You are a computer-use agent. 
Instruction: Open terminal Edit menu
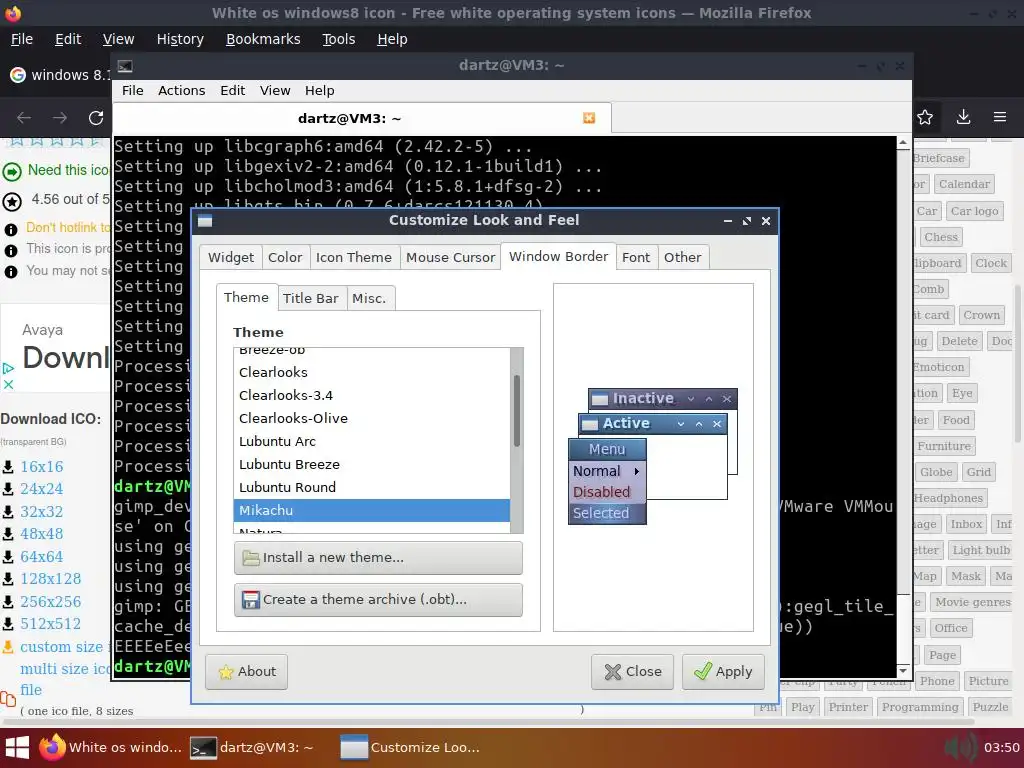tap(232, 91)
